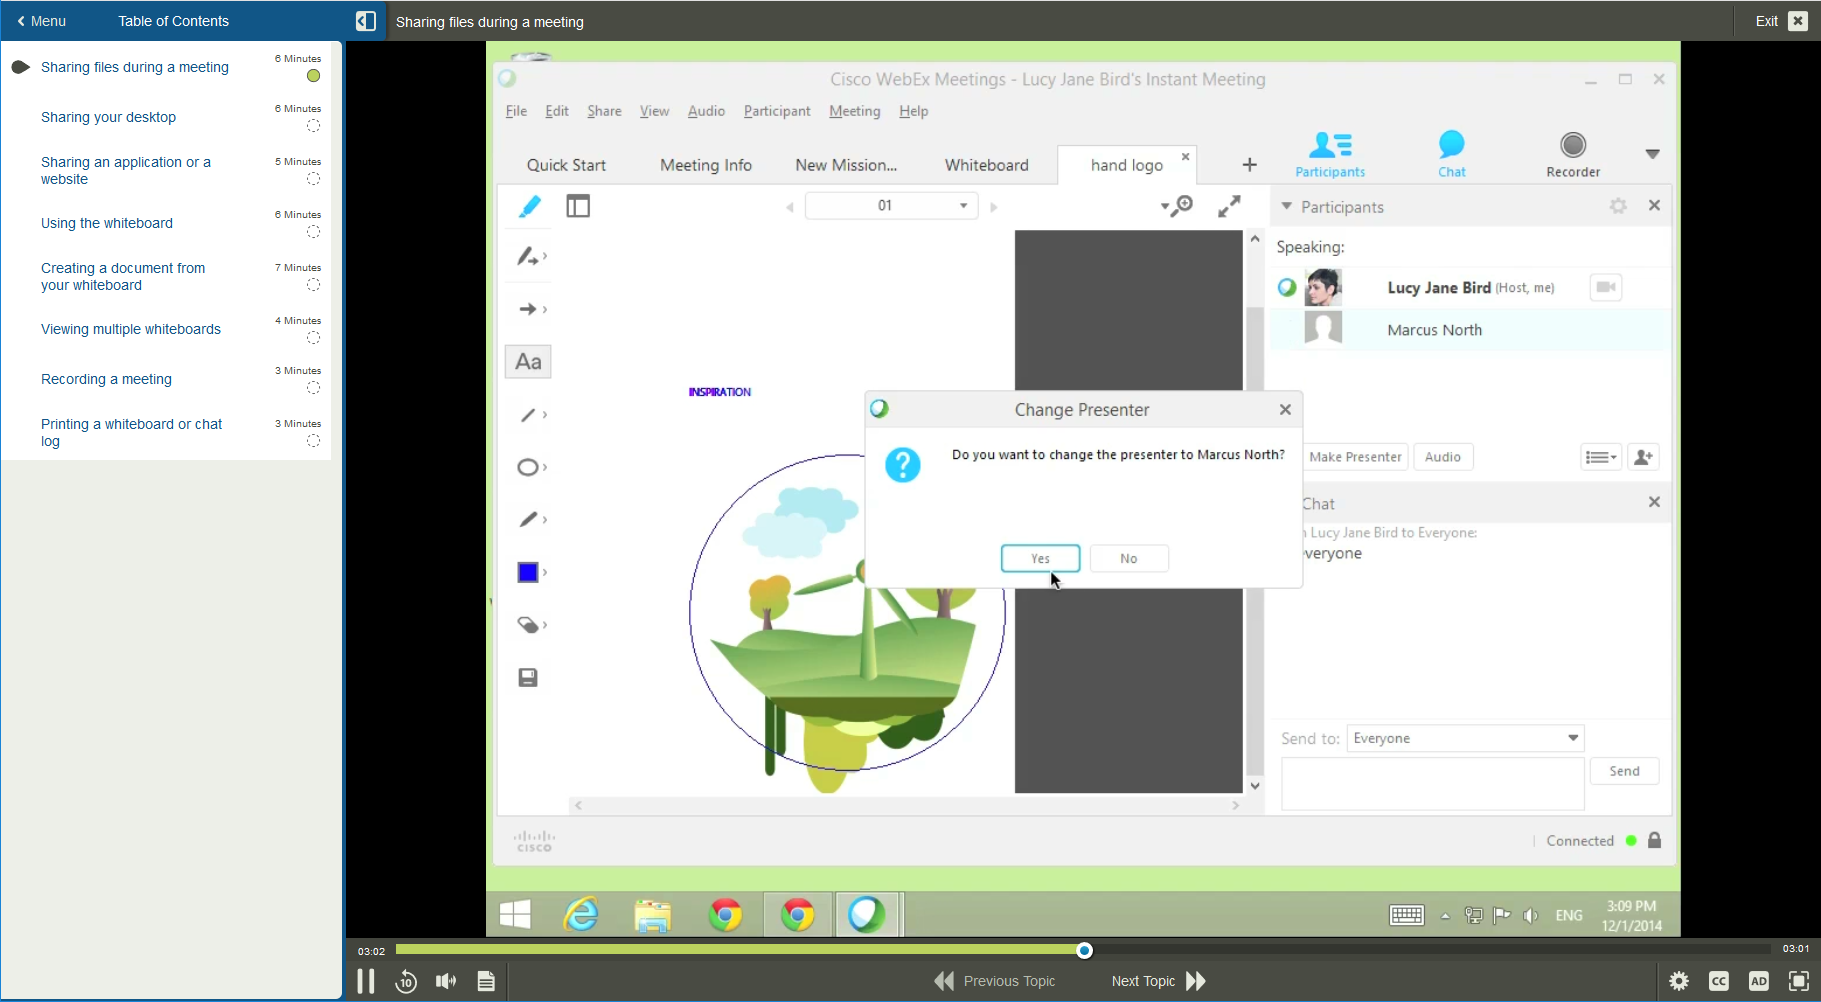Collapse the Participants panel header

[1284, 206]
